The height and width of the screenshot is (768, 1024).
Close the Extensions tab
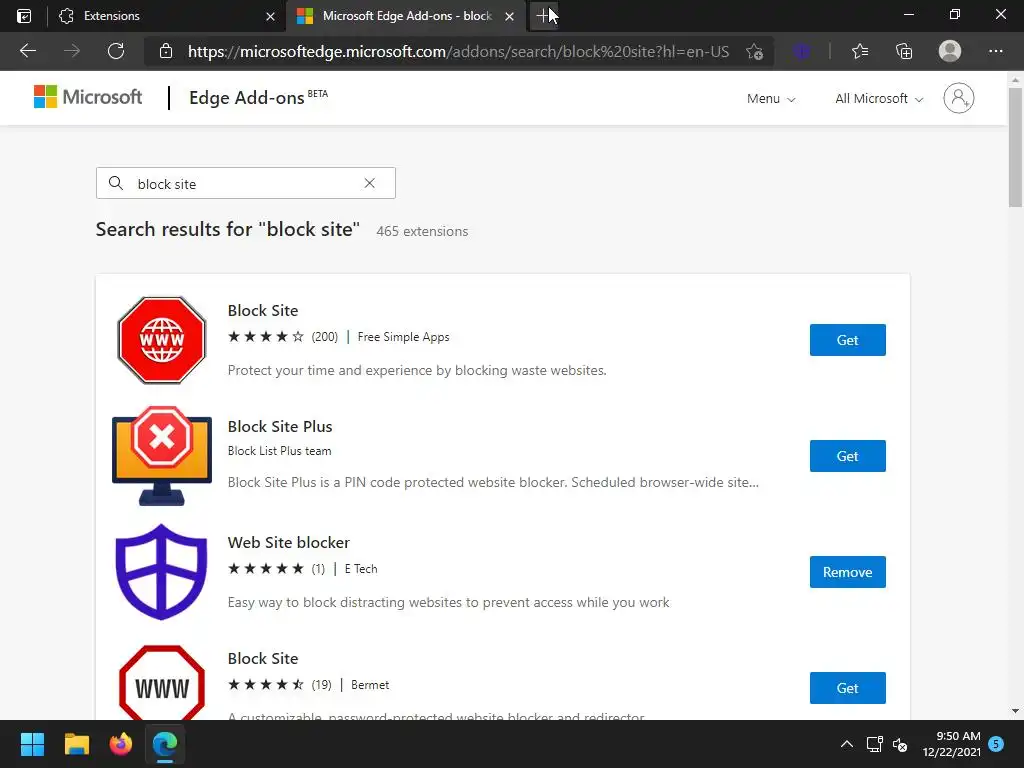[x=270, y=16]
